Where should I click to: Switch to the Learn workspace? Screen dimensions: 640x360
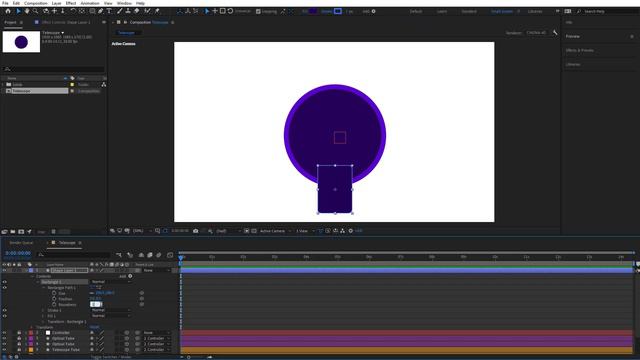click(442, 11)
